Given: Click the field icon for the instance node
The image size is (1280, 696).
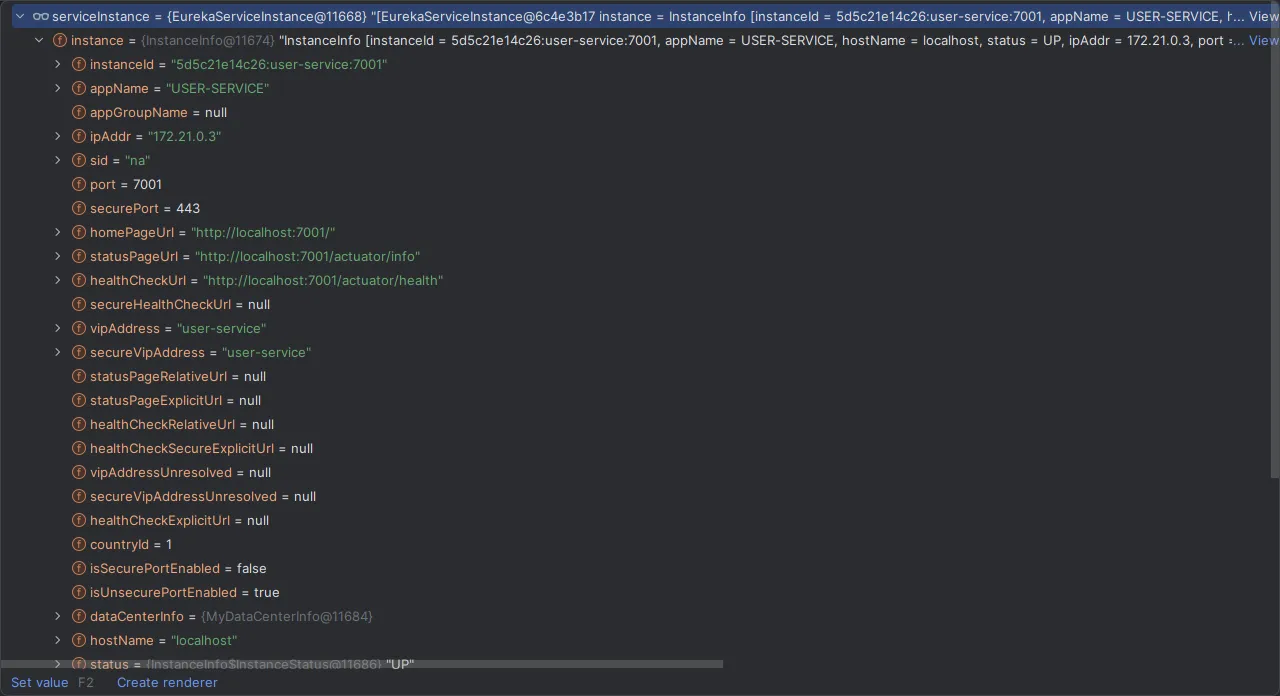Looking at the screenshot, I should coord(60,40).
